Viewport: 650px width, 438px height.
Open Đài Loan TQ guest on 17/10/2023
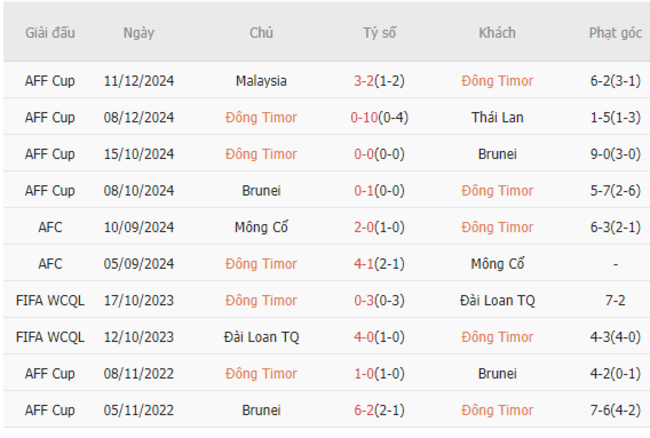click(497, 300)
